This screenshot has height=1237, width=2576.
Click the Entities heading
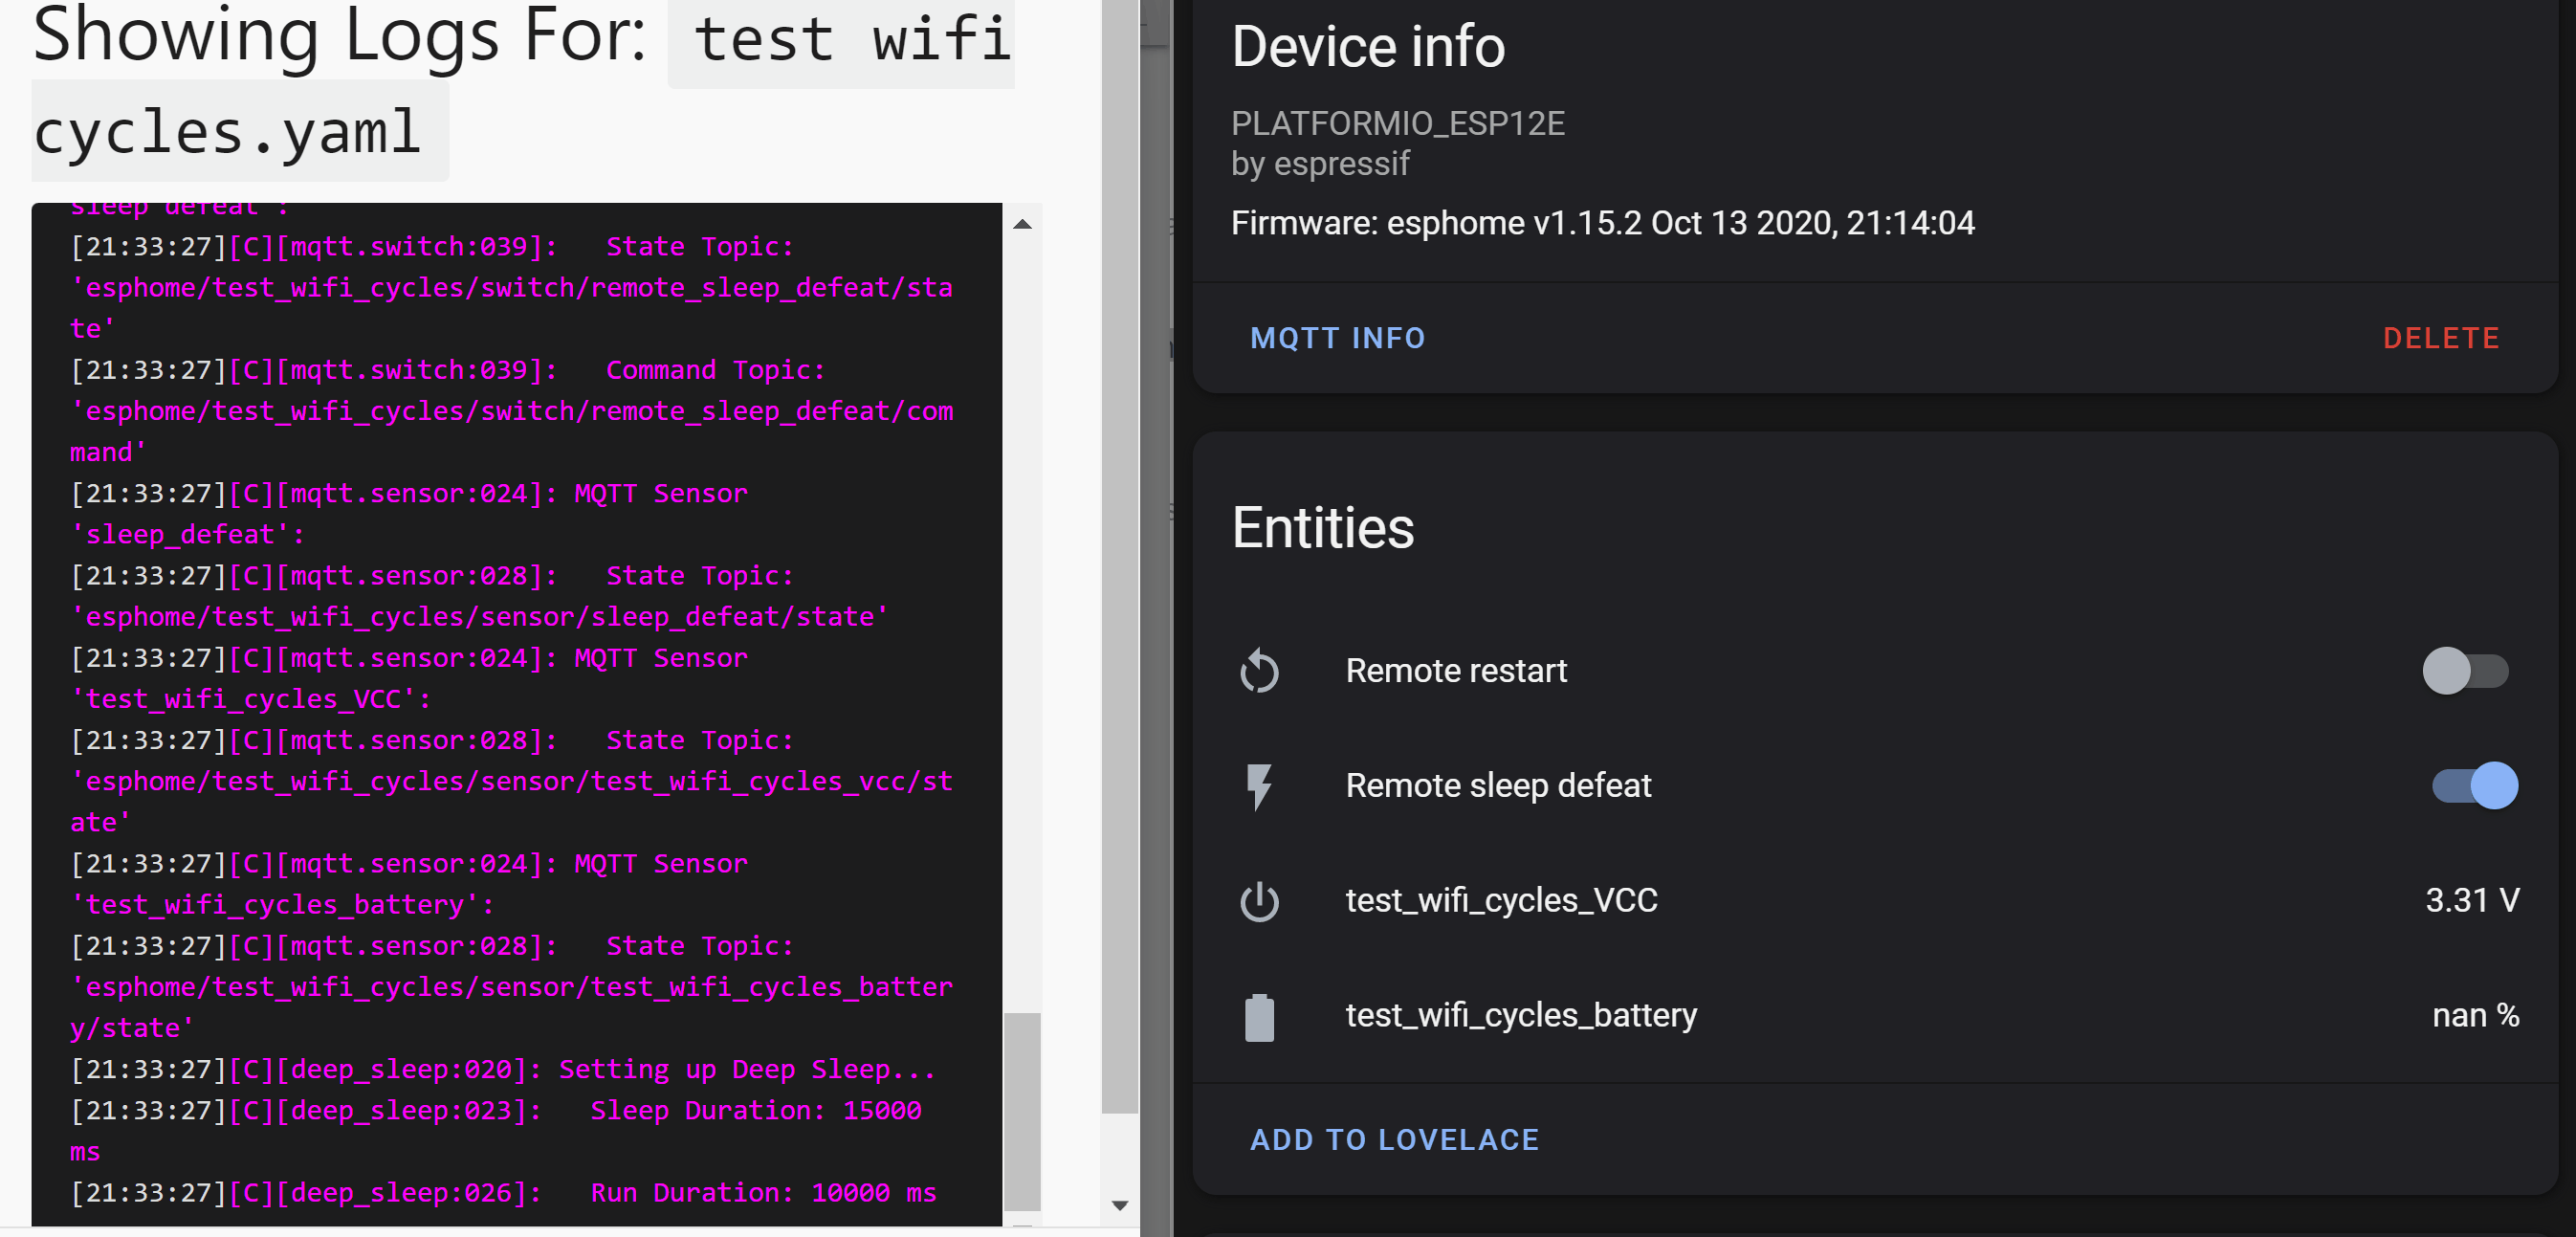coord(1322,528)
